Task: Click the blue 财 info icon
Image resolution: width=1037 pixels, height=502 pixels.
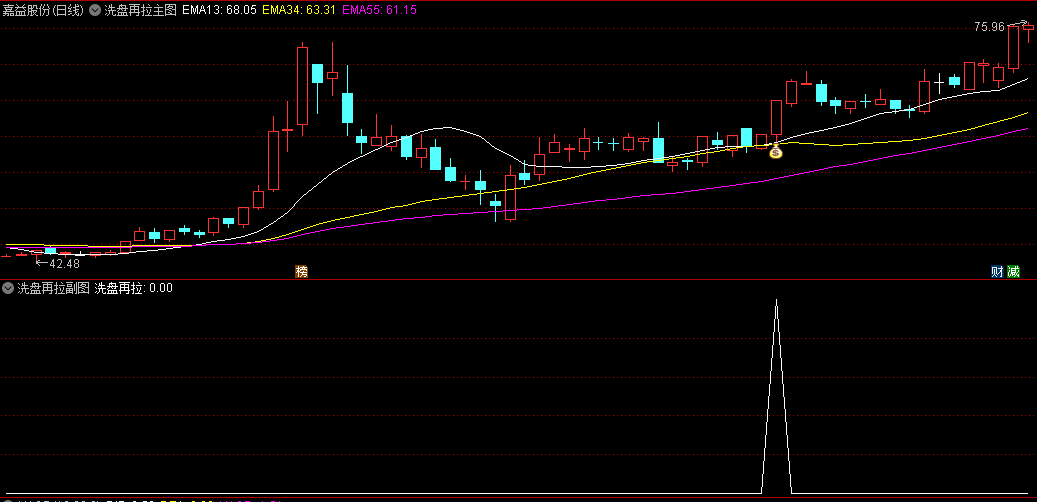Action: (997, 272)
